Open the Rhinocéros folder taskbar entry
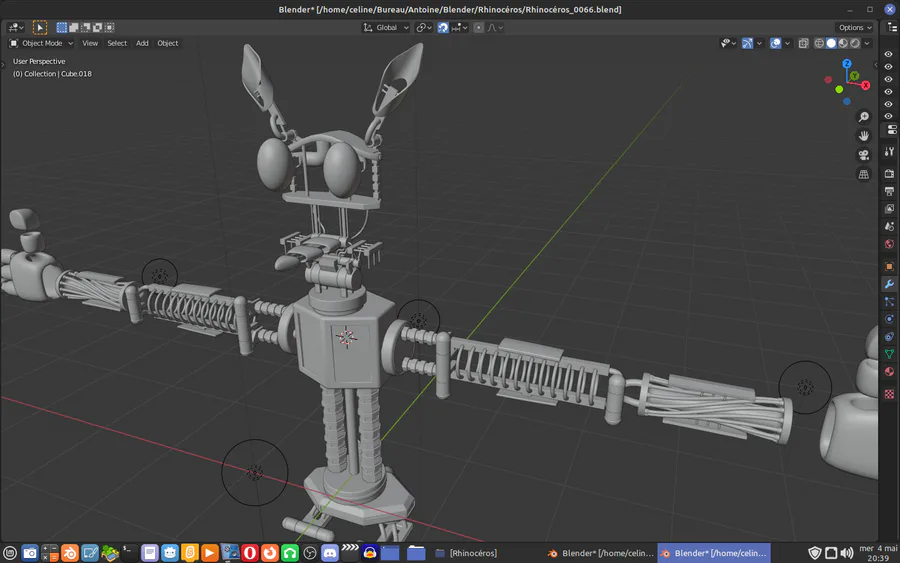900x563 pixels. (466, 553)
